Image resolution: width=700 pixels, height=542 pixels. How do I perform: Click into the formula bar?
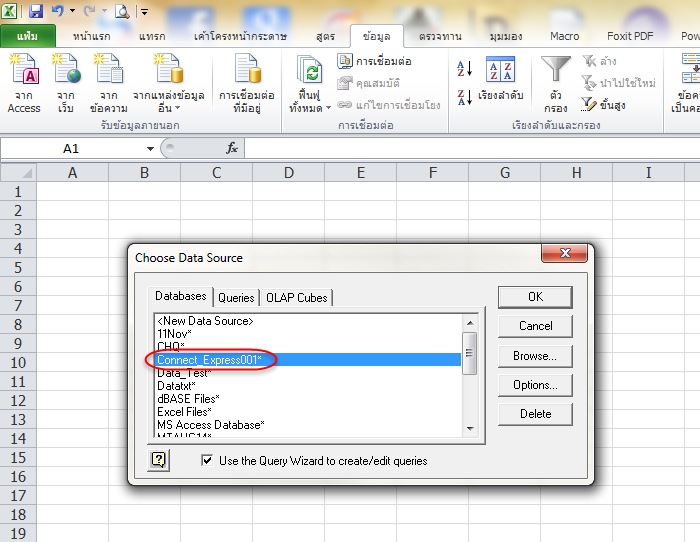click(x=471, y=148)
